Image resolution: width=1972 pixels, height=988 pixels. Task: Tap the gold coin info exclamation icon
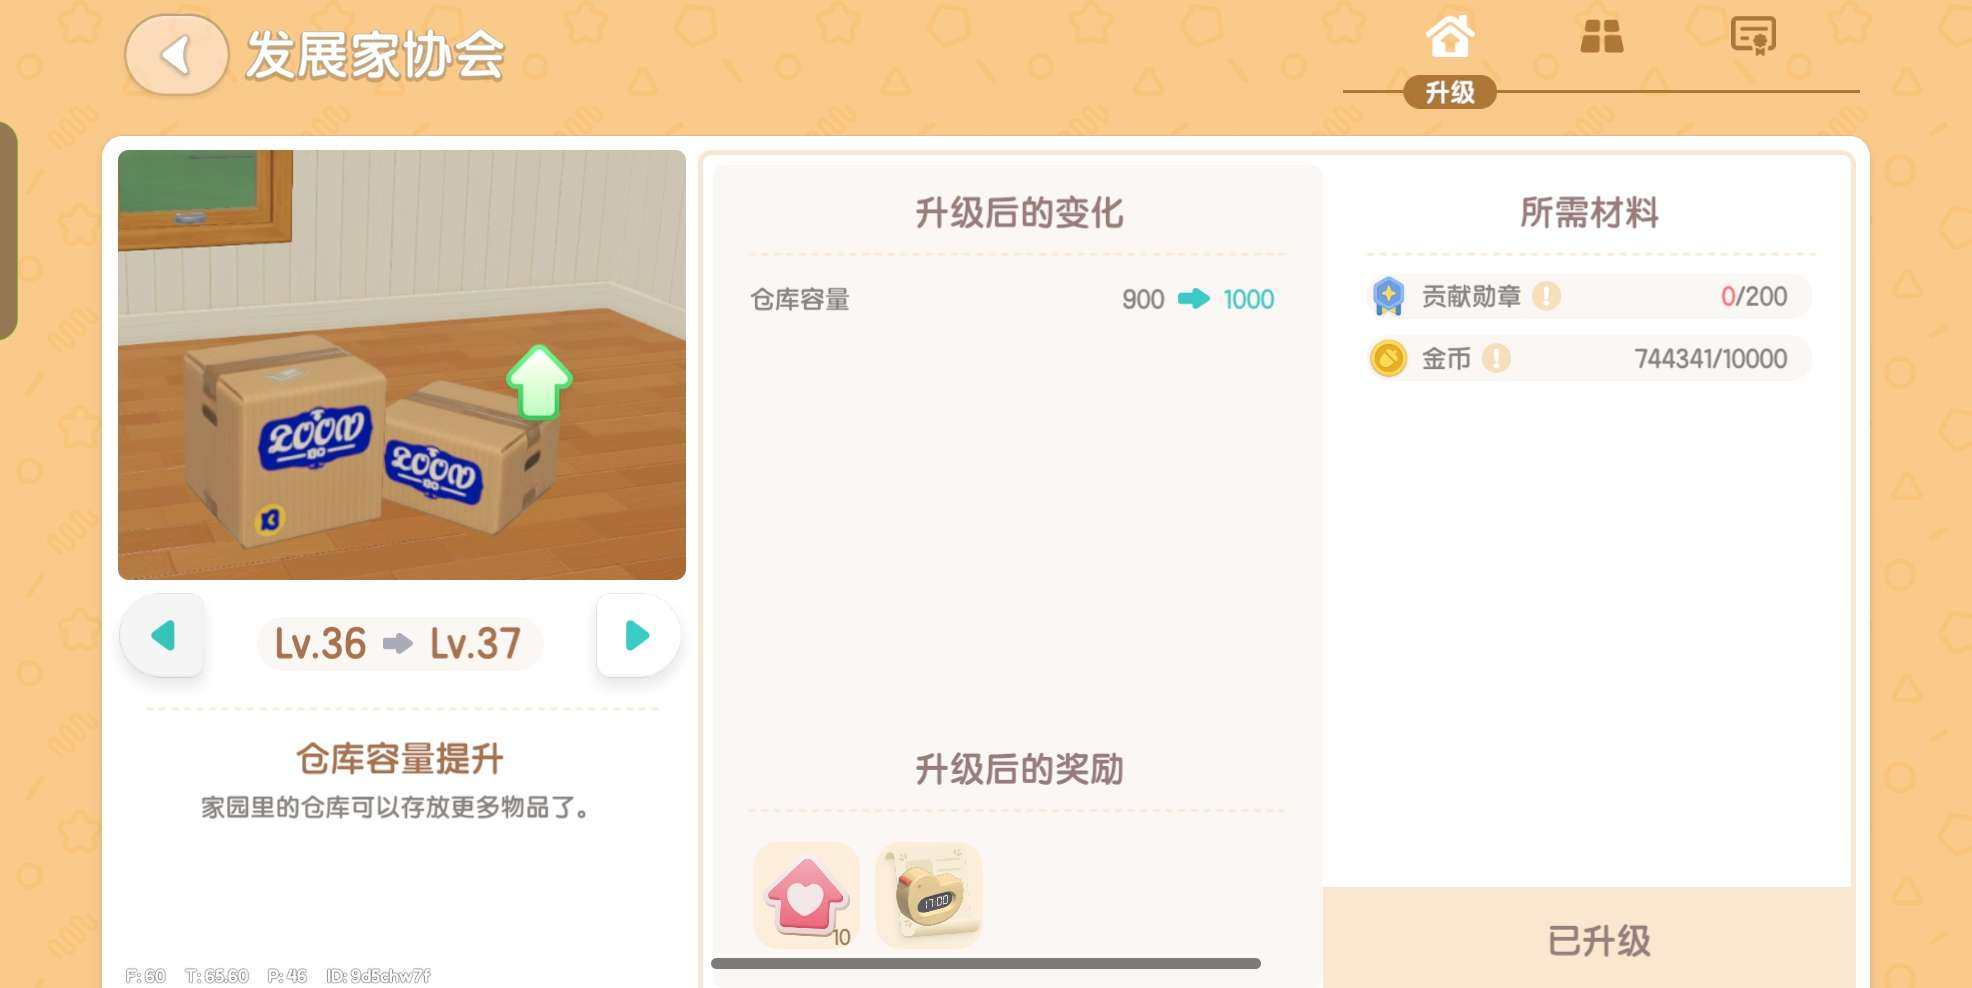coord(1496,358)
